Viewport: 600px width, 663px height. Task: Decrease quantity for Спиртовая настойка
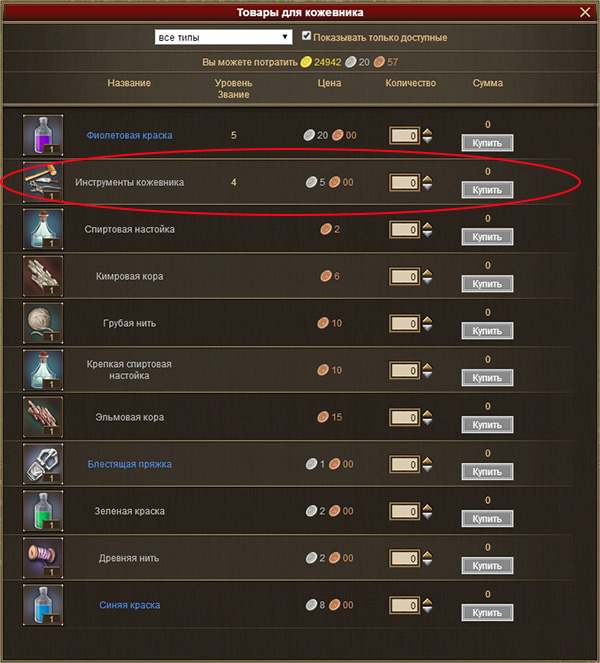427,233
